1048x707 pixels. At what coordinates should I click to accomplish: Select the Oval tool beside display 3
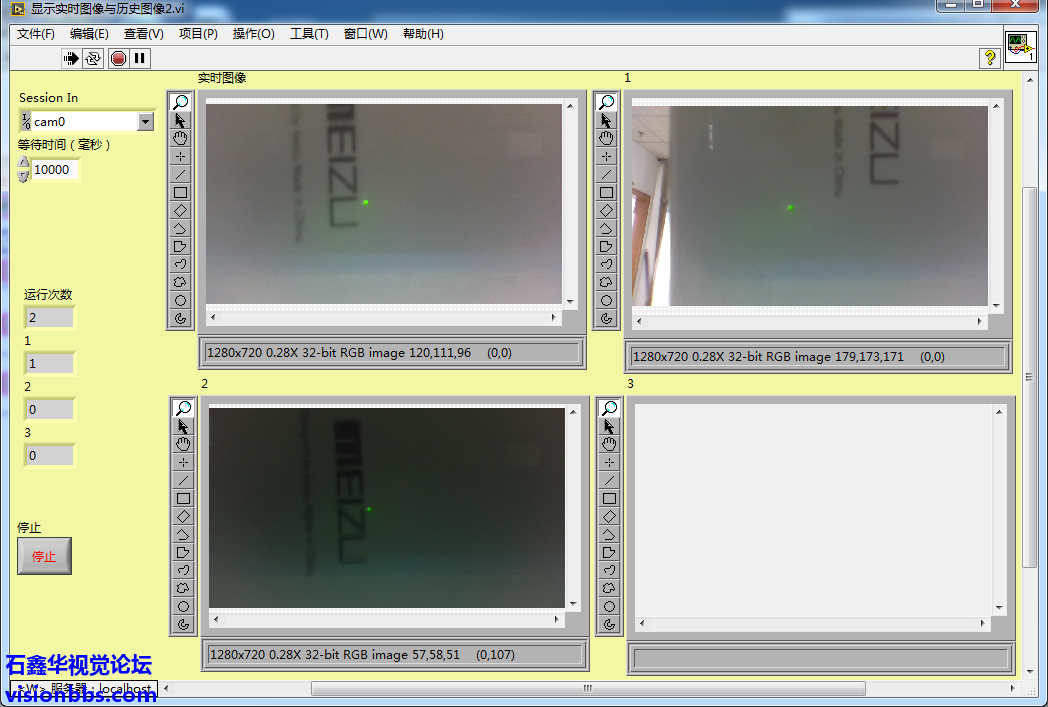609,606
